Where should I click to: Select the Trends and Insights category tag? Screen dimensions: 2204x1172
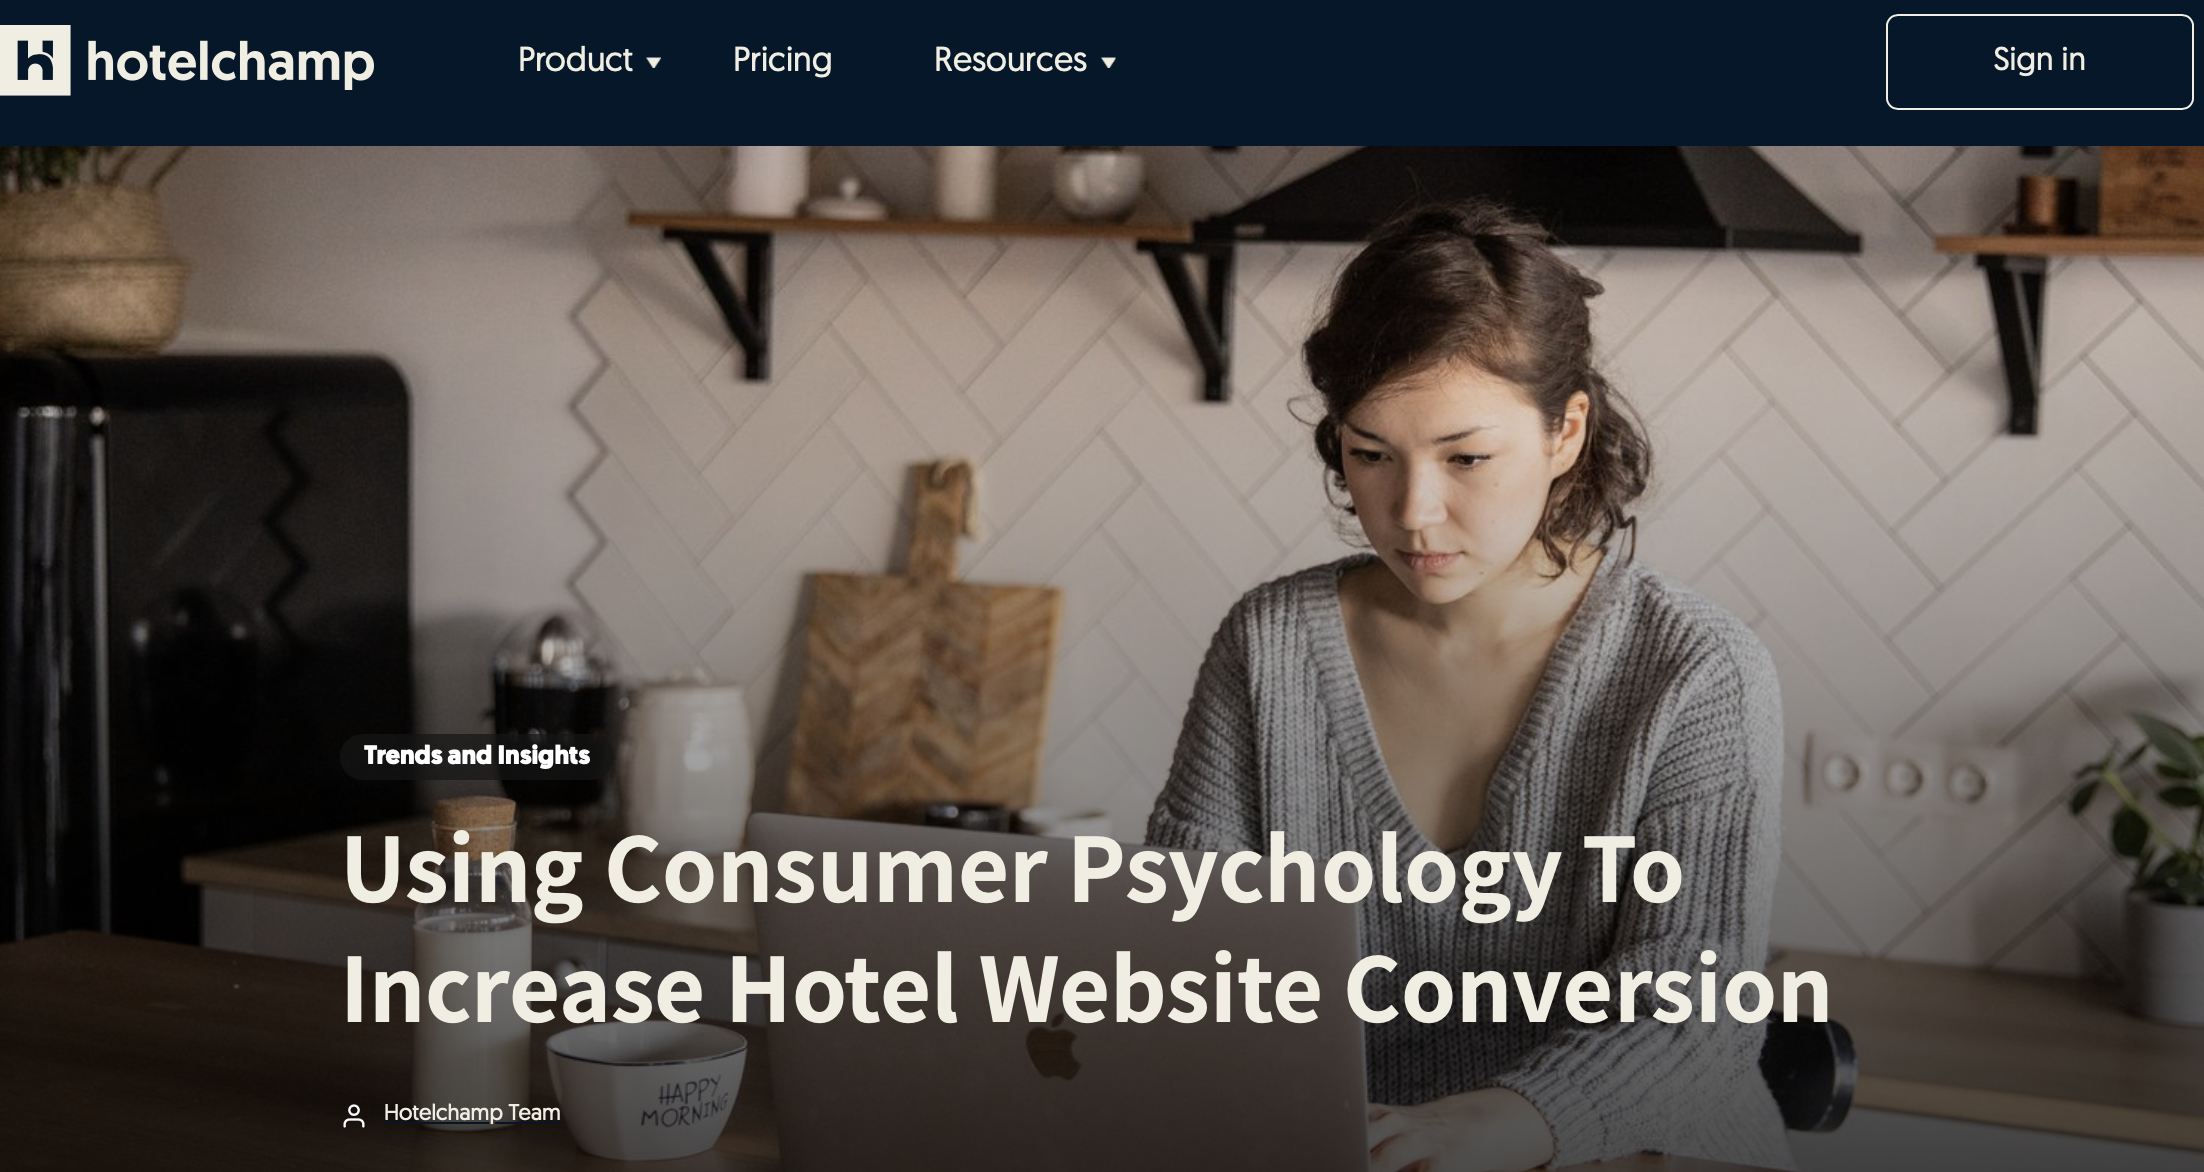click(476, 755)
